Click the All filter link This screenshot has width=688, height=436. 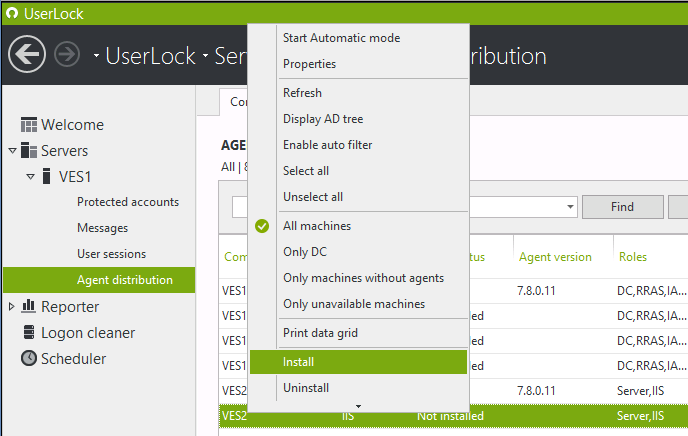click(x=228, y=167)
